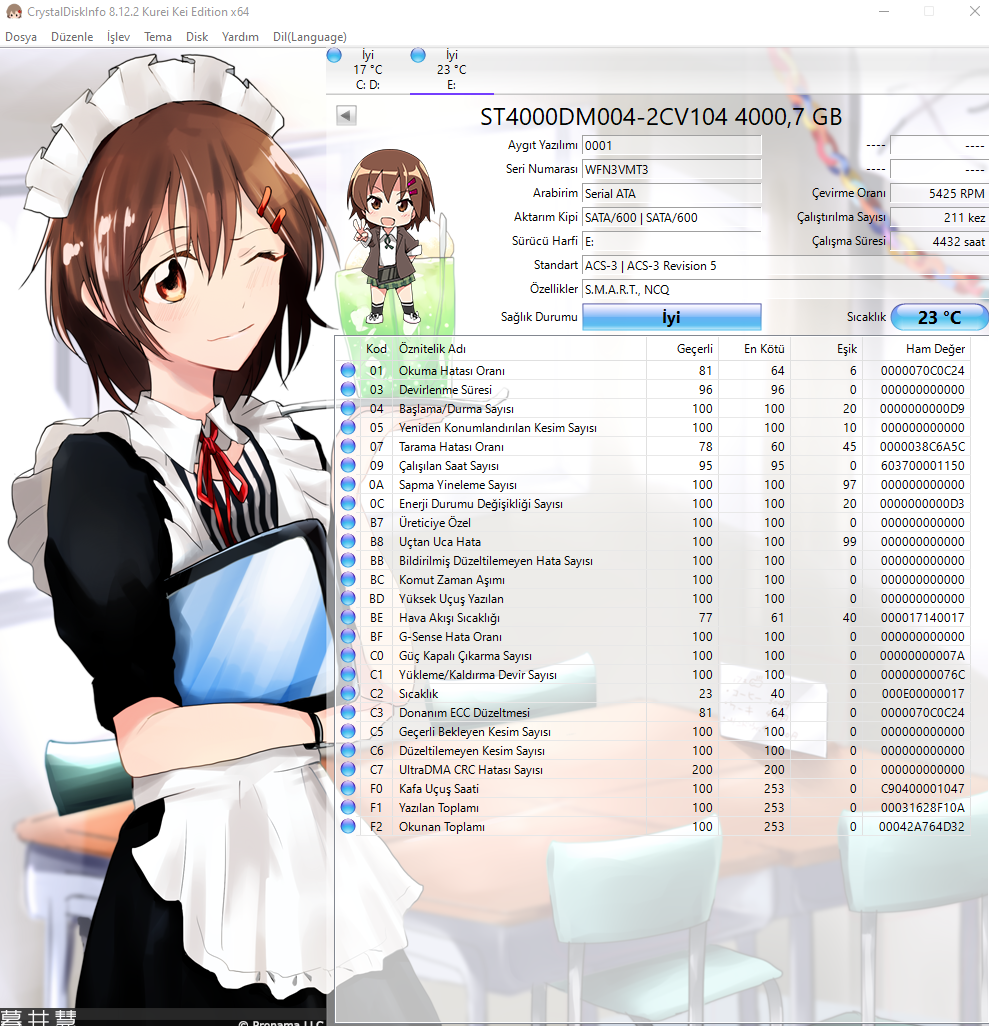Click the Çalıştırılma Sayısı 211 kez field
The width and height of the screenshot is (989, 1026).
pos(940,217)
